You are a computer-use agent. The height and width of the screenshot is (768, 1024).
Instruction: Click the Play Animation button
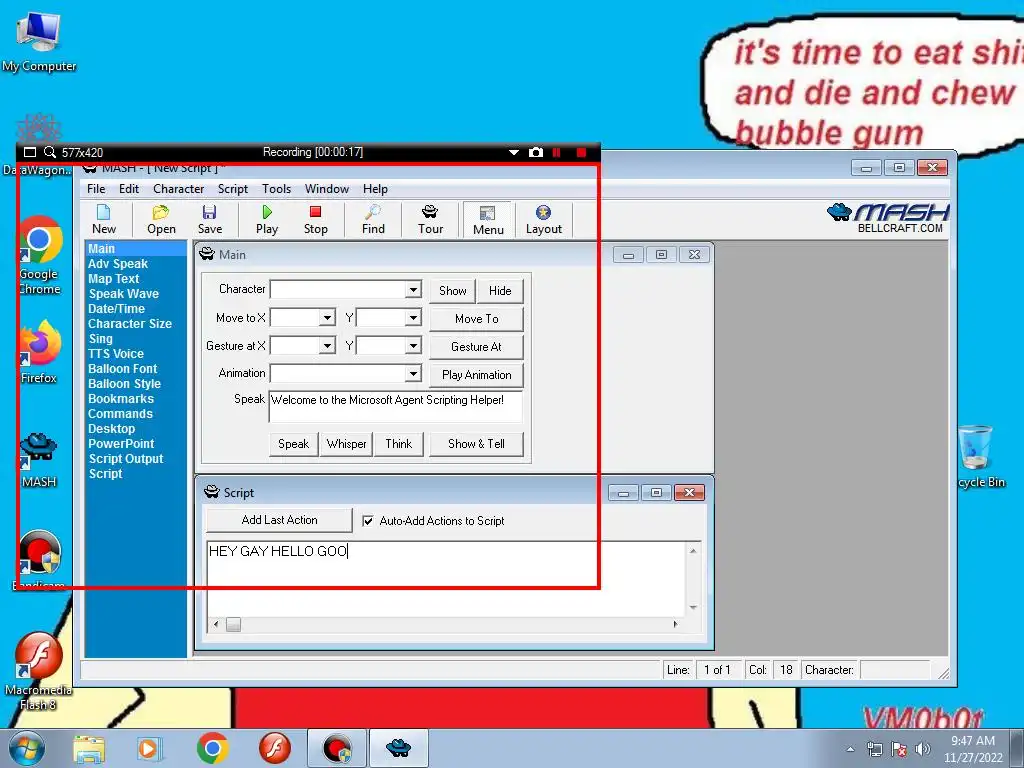(x=476, y=375)
